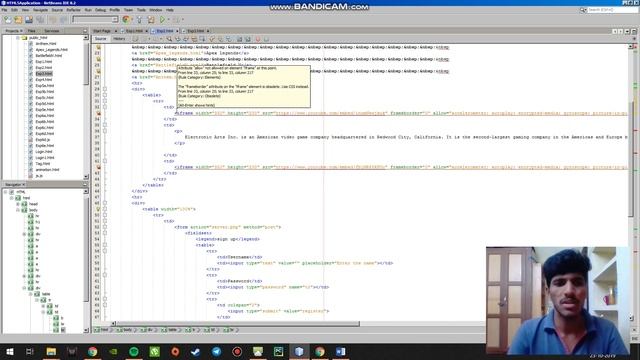This screenshot has width=640, height=360.
Task: Click the Stop Macro Recording icon
Action: coord(266,39)
